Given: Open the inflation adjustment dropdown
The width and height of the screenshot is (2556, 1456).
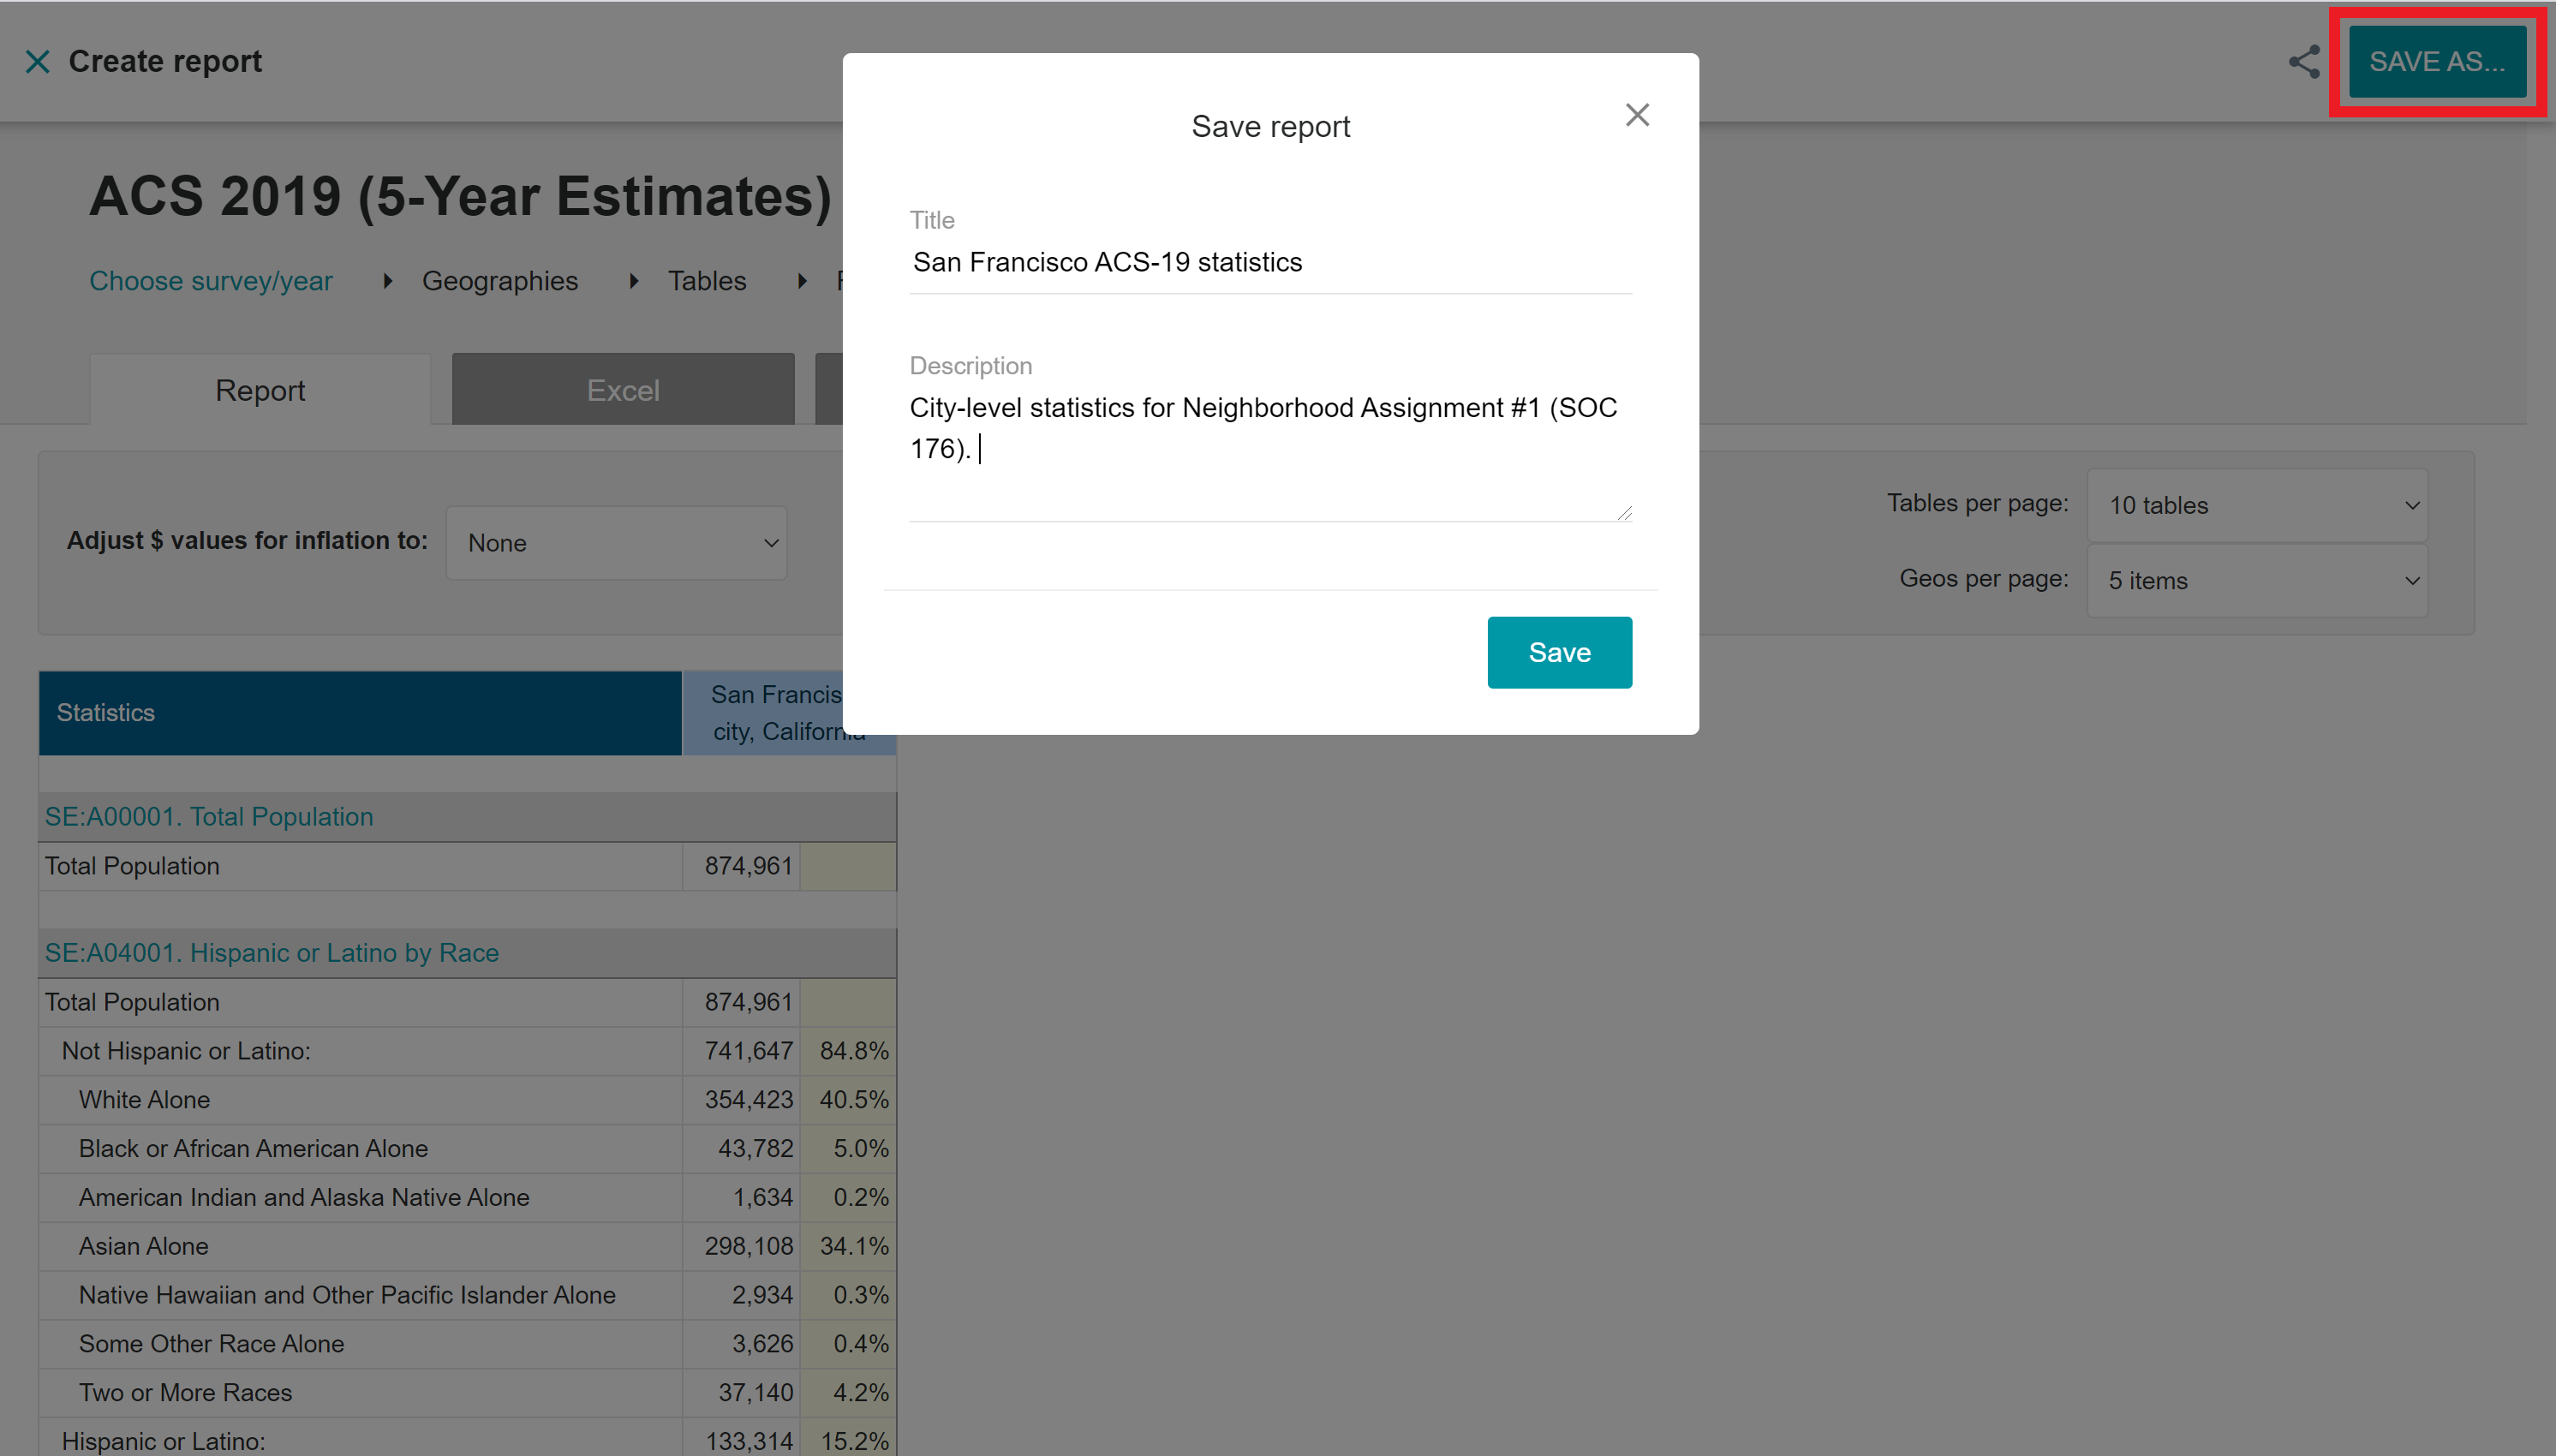Looking at the screenshot, I should pyautogui.click(x=617, y=543).
